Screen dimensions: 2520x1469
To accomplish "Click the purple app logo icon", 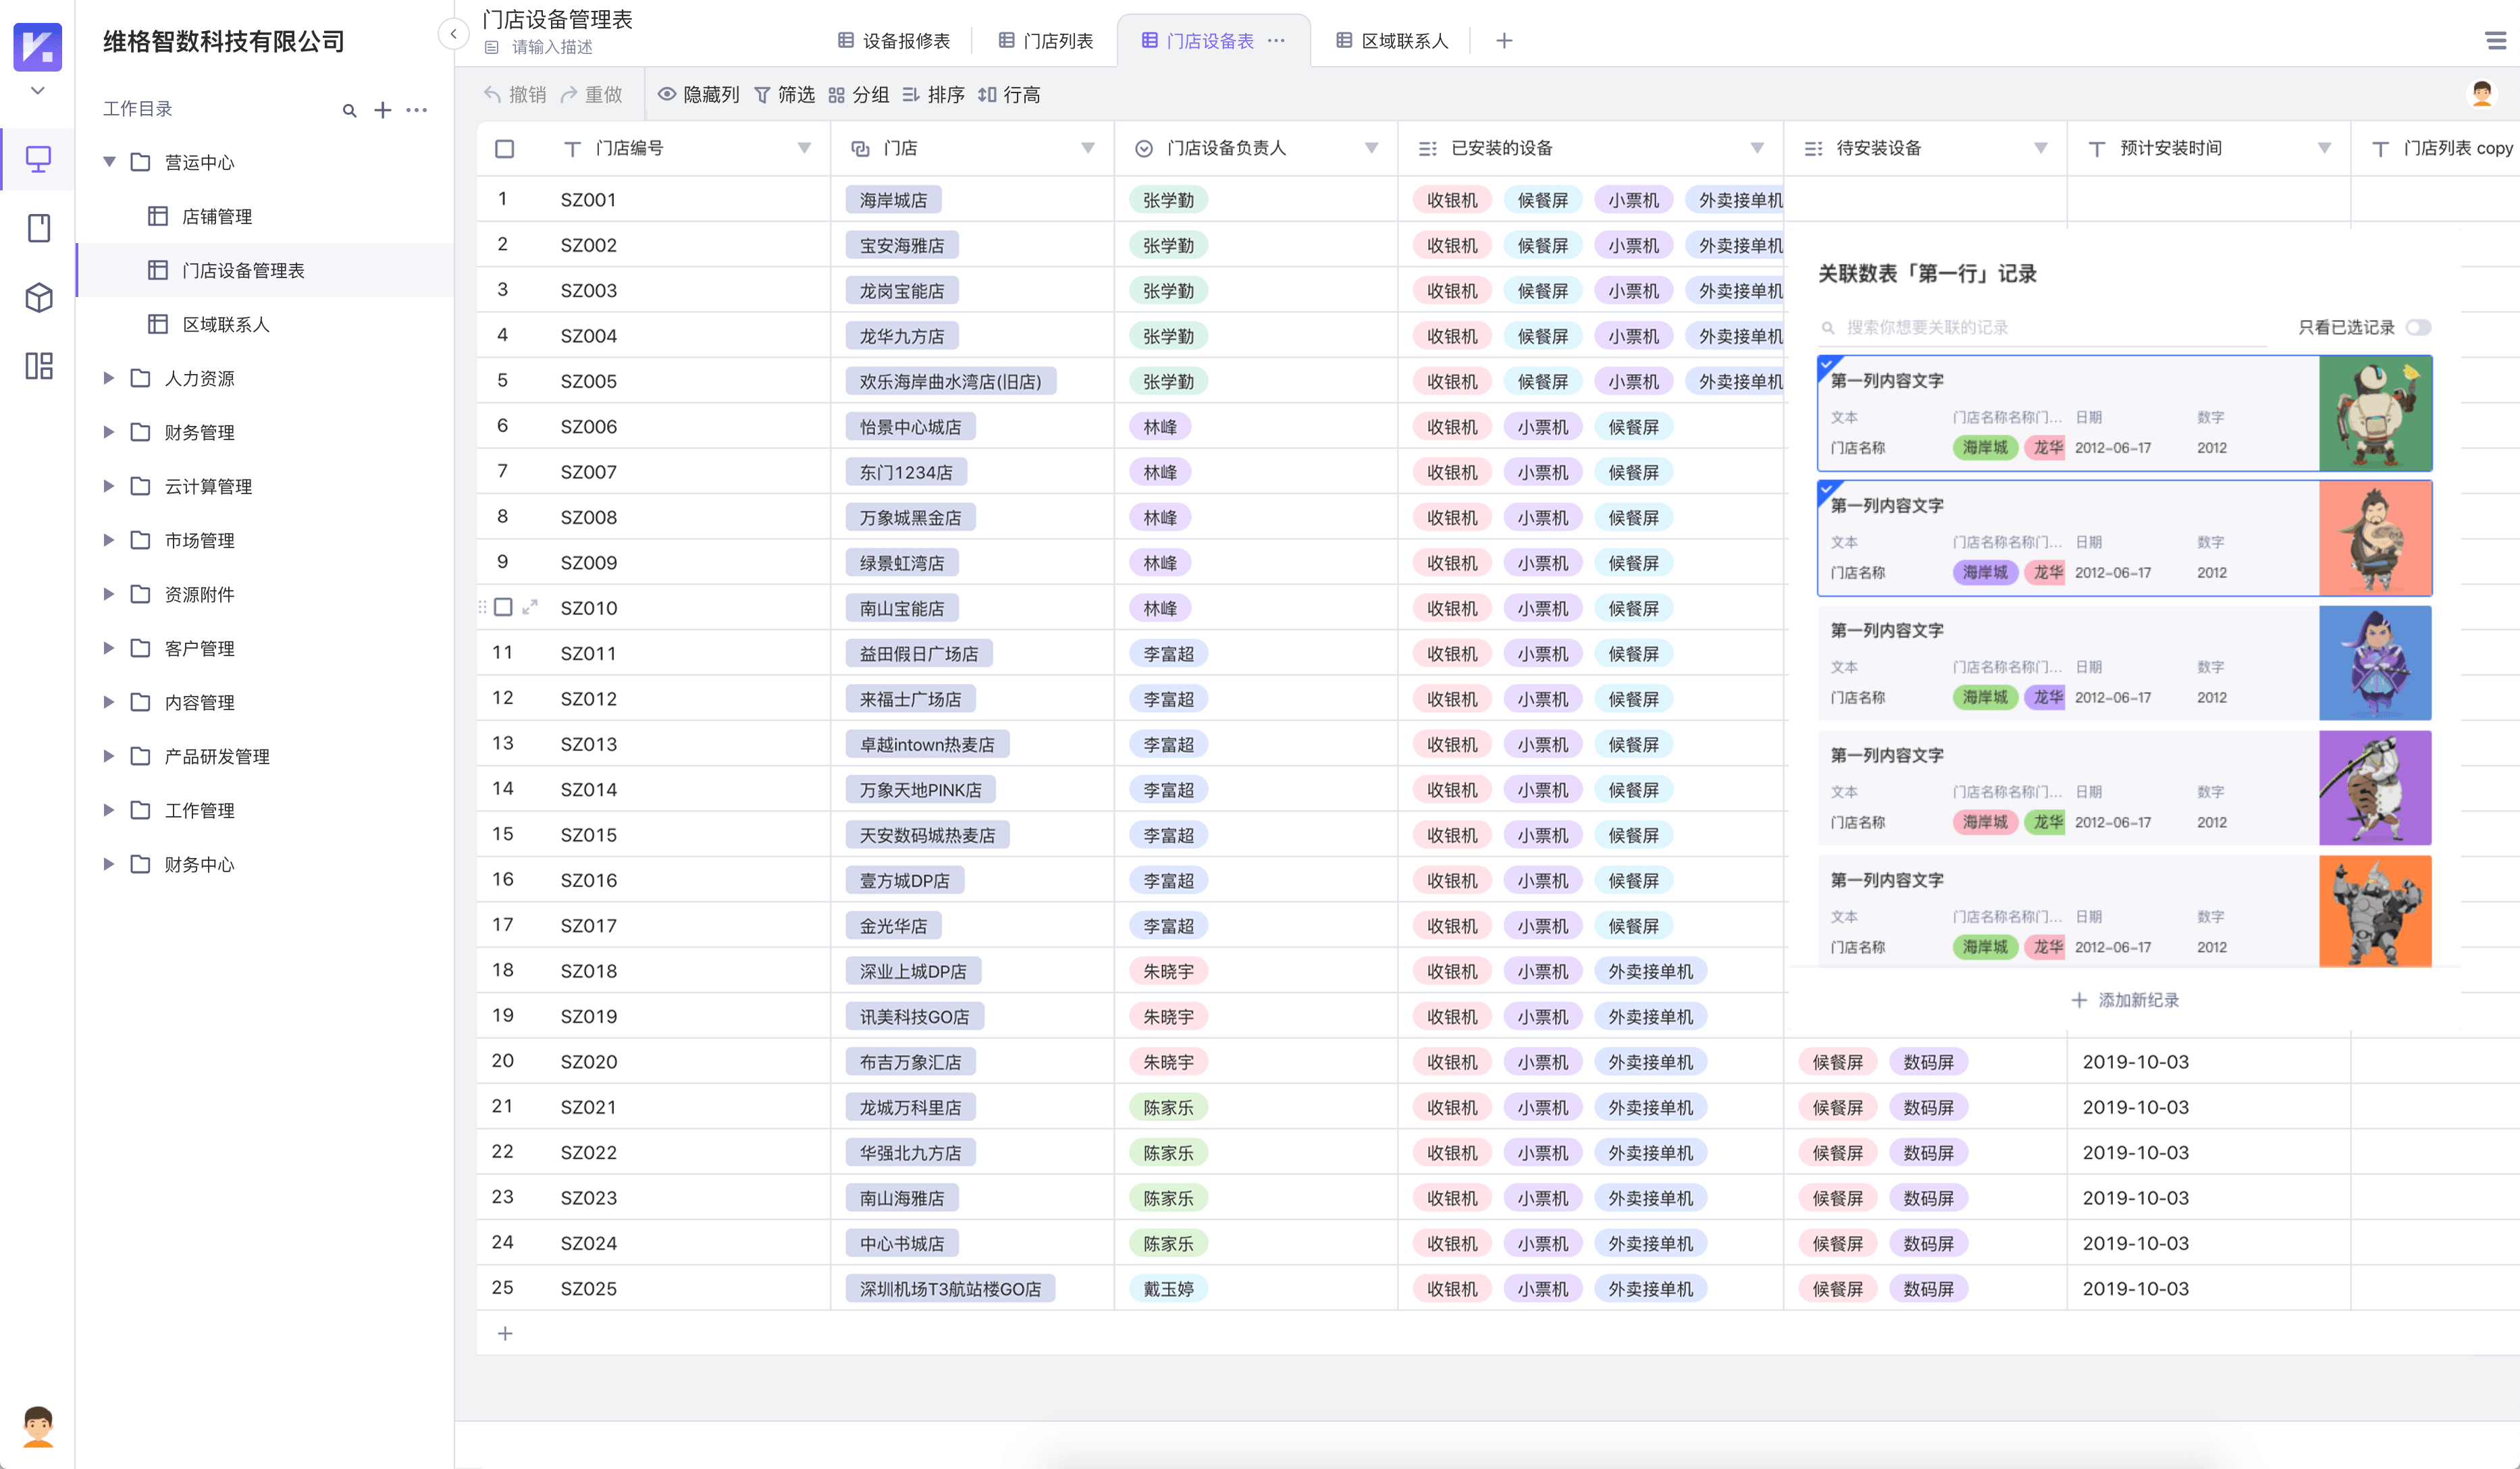I will click(x=37, y=46).
